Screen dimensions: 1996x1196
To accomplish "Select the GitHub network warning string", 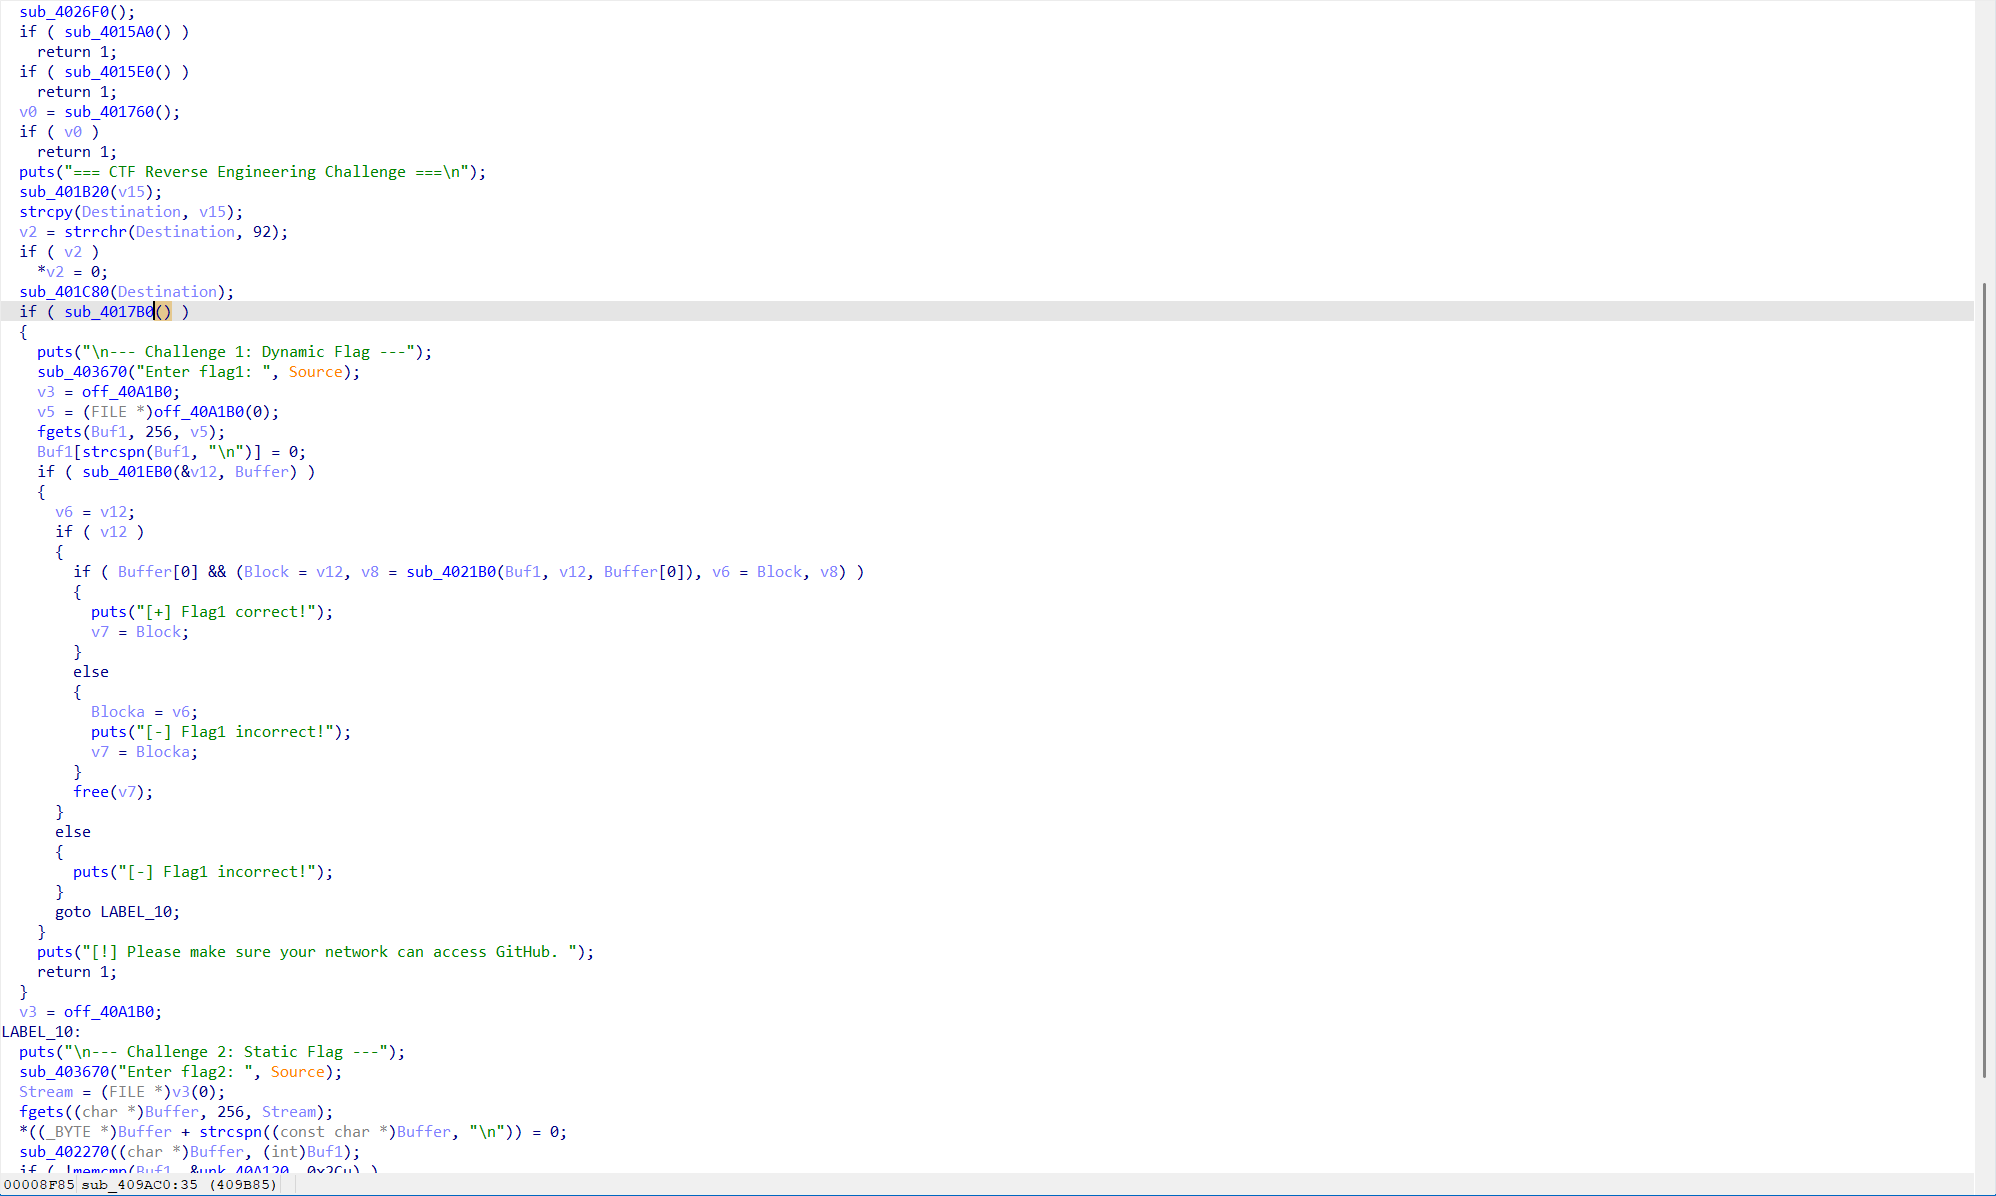I will pos(333,952).
